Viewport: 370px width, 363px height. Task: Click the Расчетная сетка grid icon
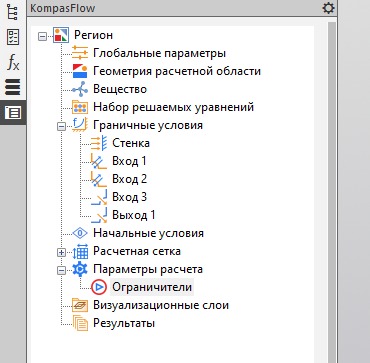(x=80, y=251)
